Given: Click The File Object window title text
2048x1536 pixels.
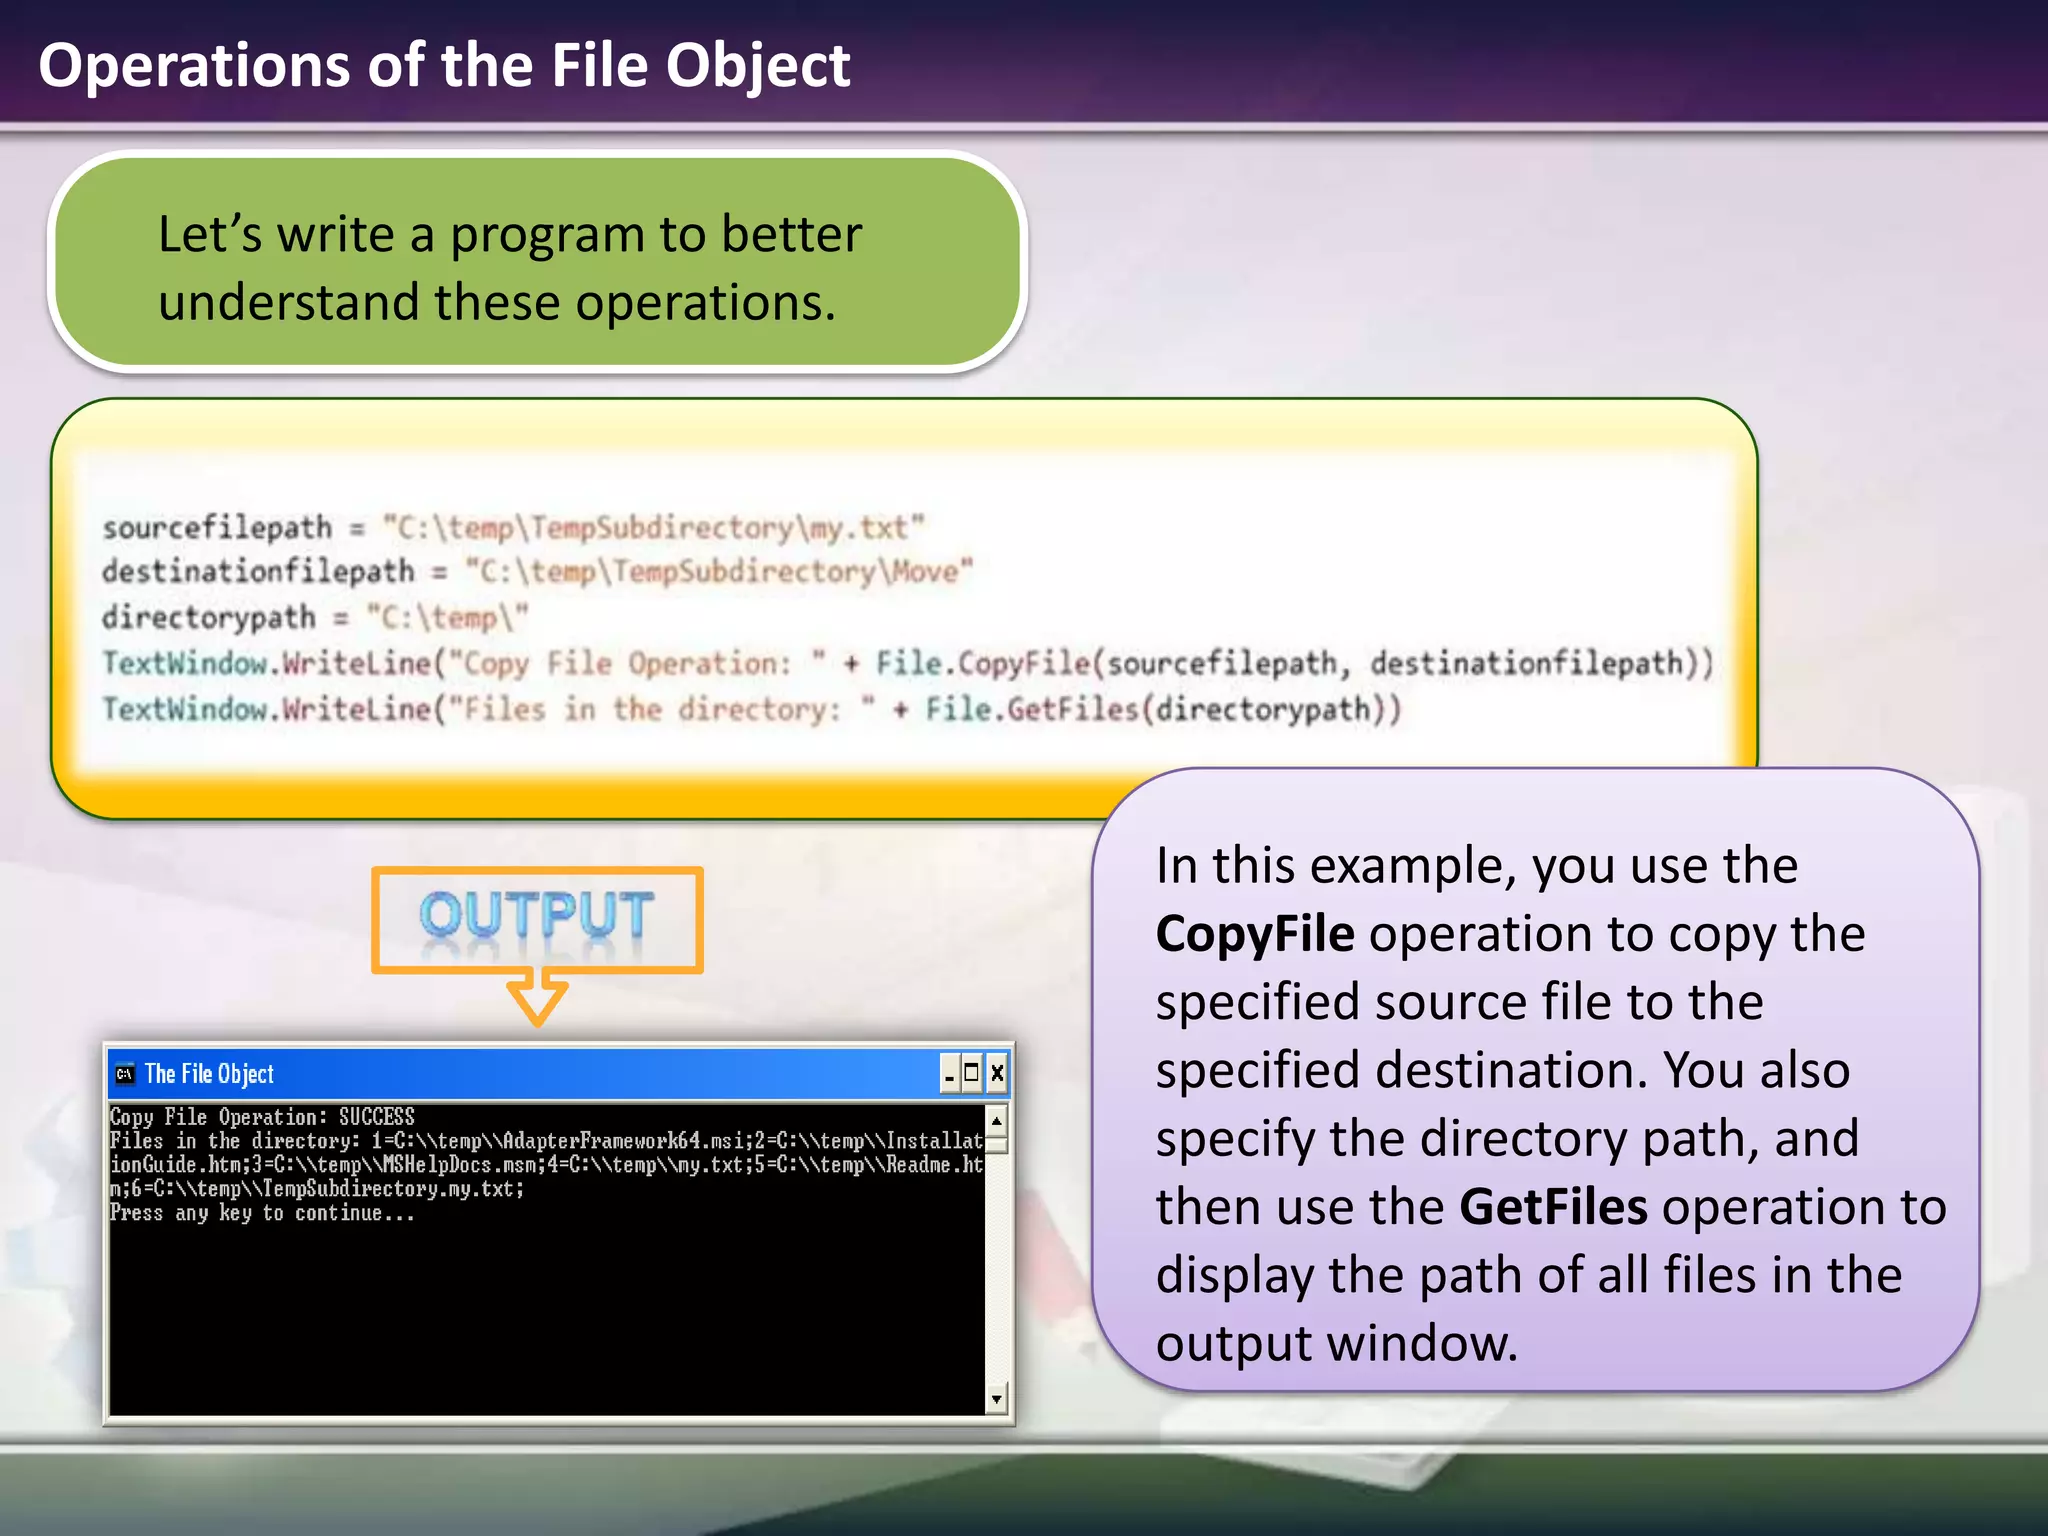Looking at the screenshot, I should point(209,1074).
